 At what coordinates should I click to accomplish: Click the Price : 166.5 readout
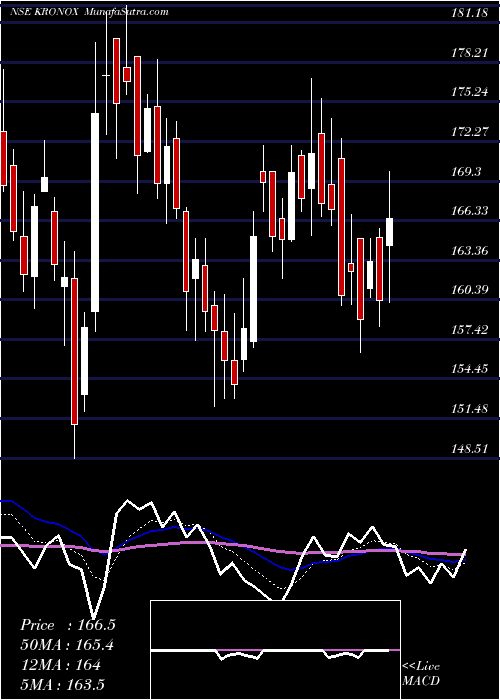[x=68, y=625]
